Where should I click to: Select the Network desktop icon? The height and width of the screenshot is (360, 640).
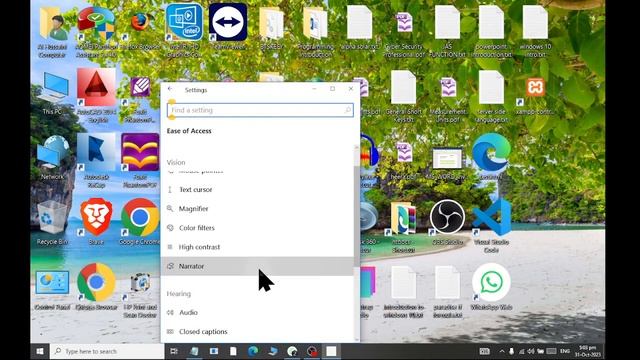tap(52, 158)
